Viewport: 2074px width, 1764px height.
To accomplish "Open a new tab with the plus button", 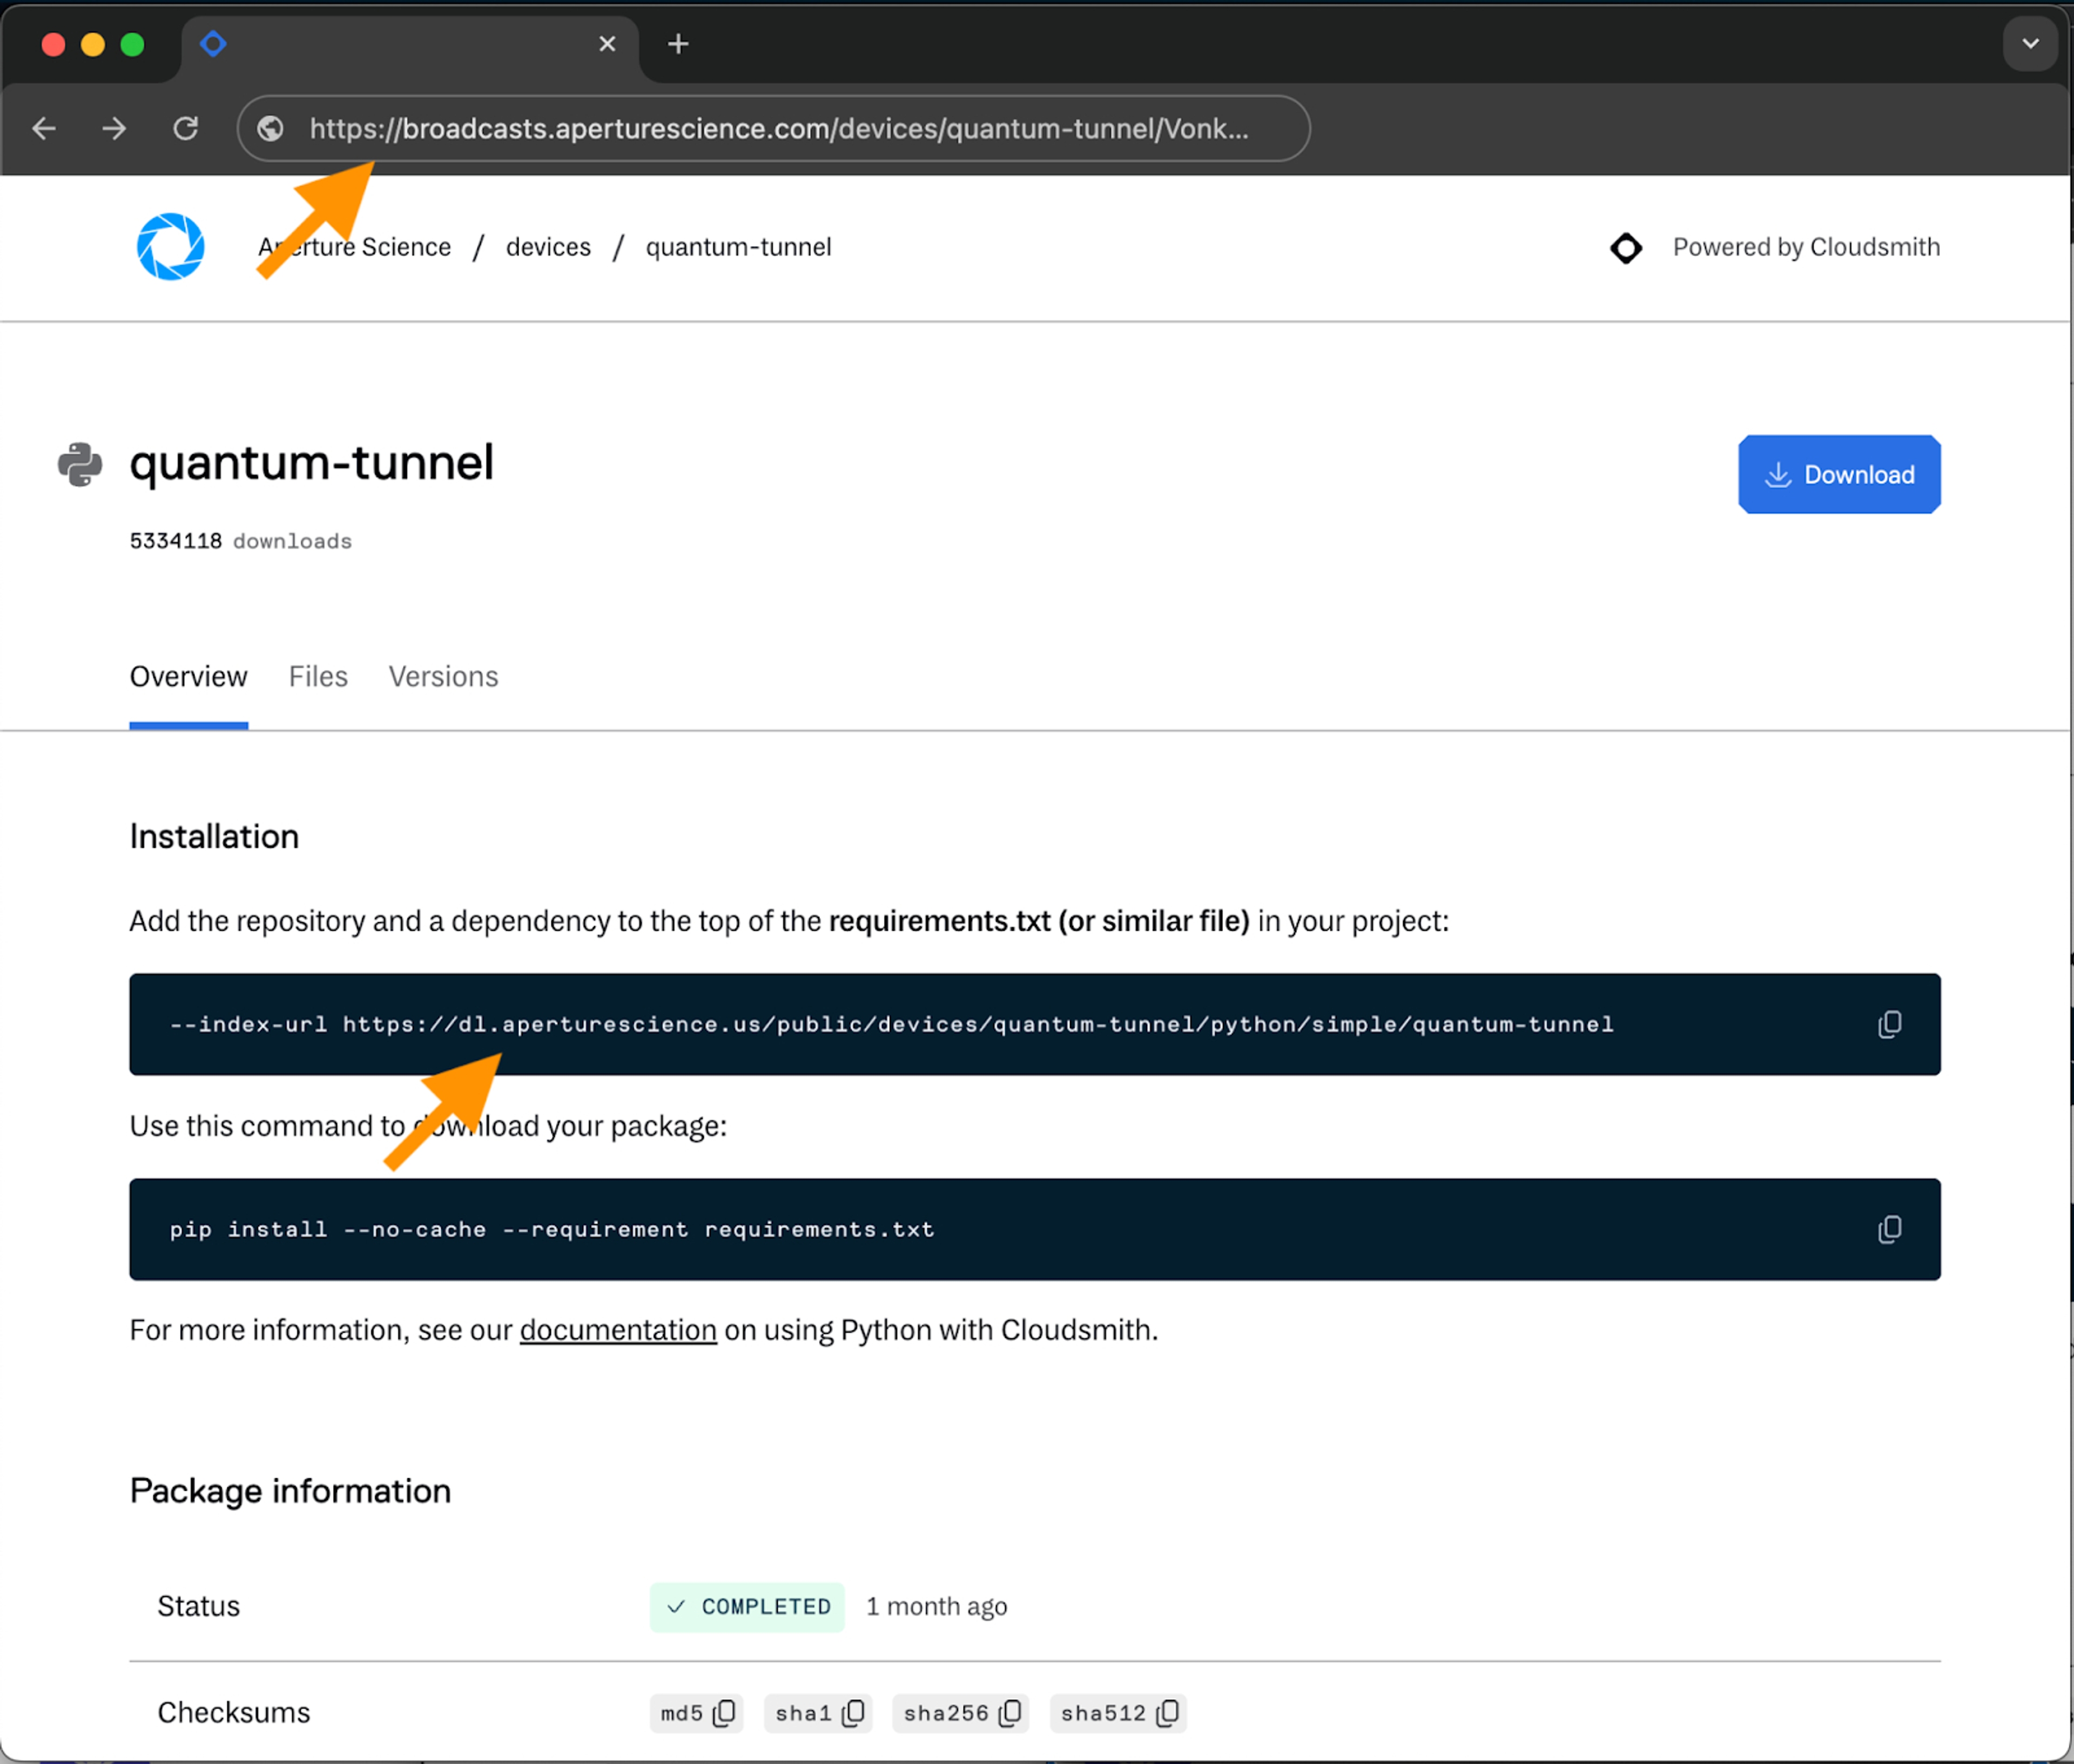I will click(x=678, y=44).
